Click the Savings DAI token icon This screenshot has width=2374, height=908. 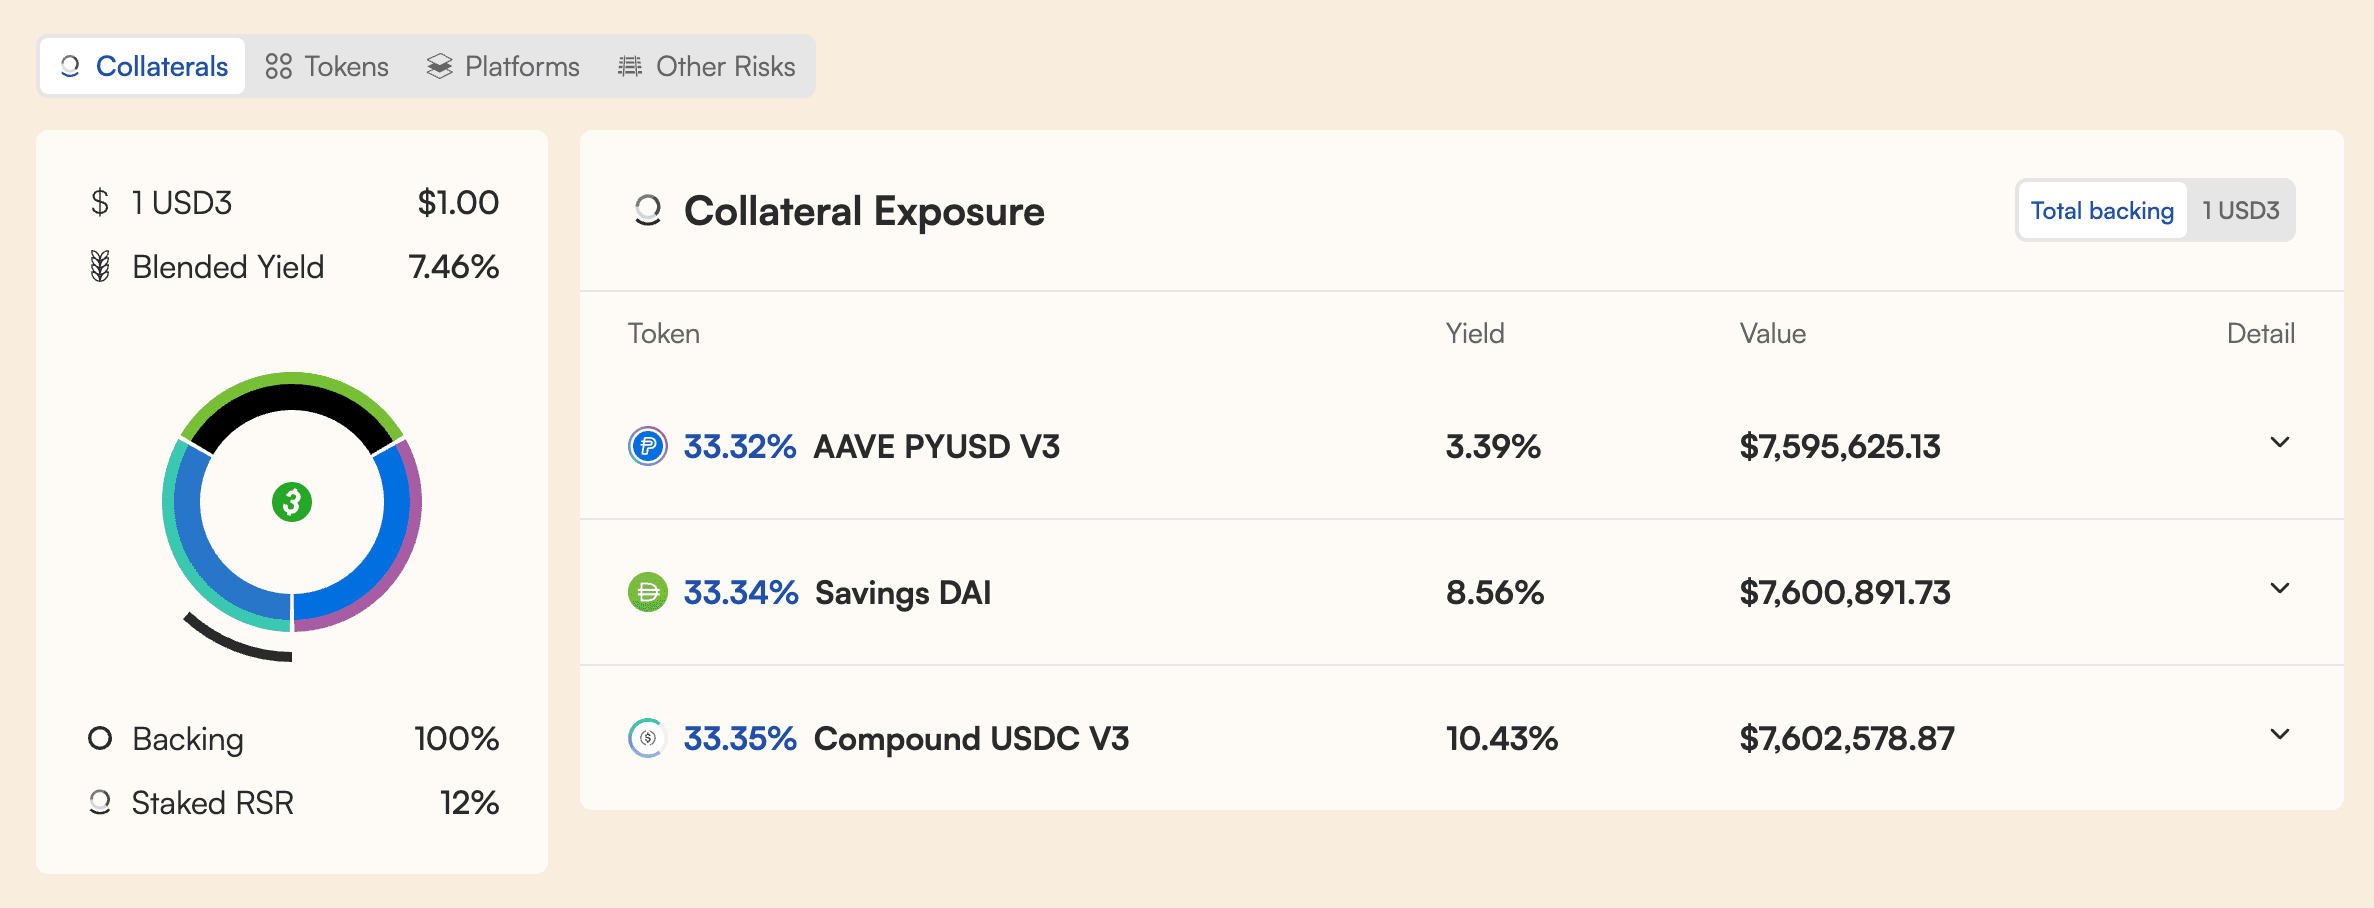[647, 592]
